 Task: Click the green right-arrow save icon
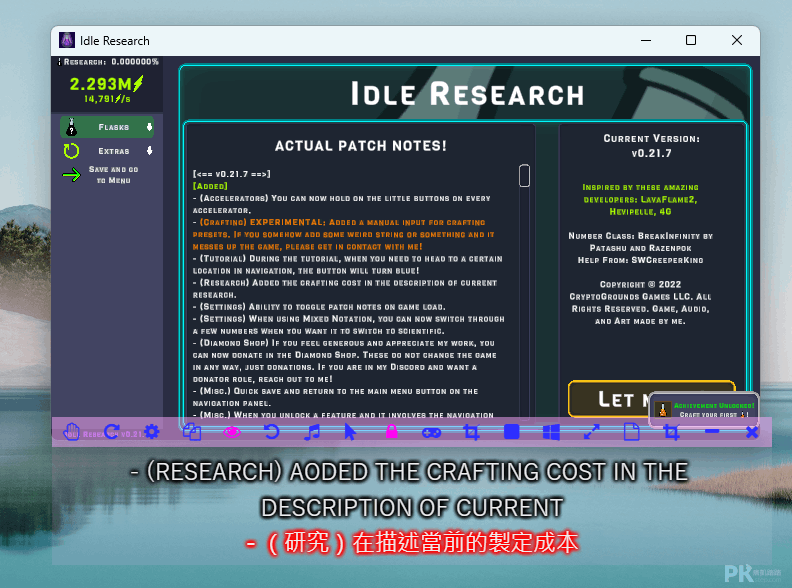[x=71, y=175]
